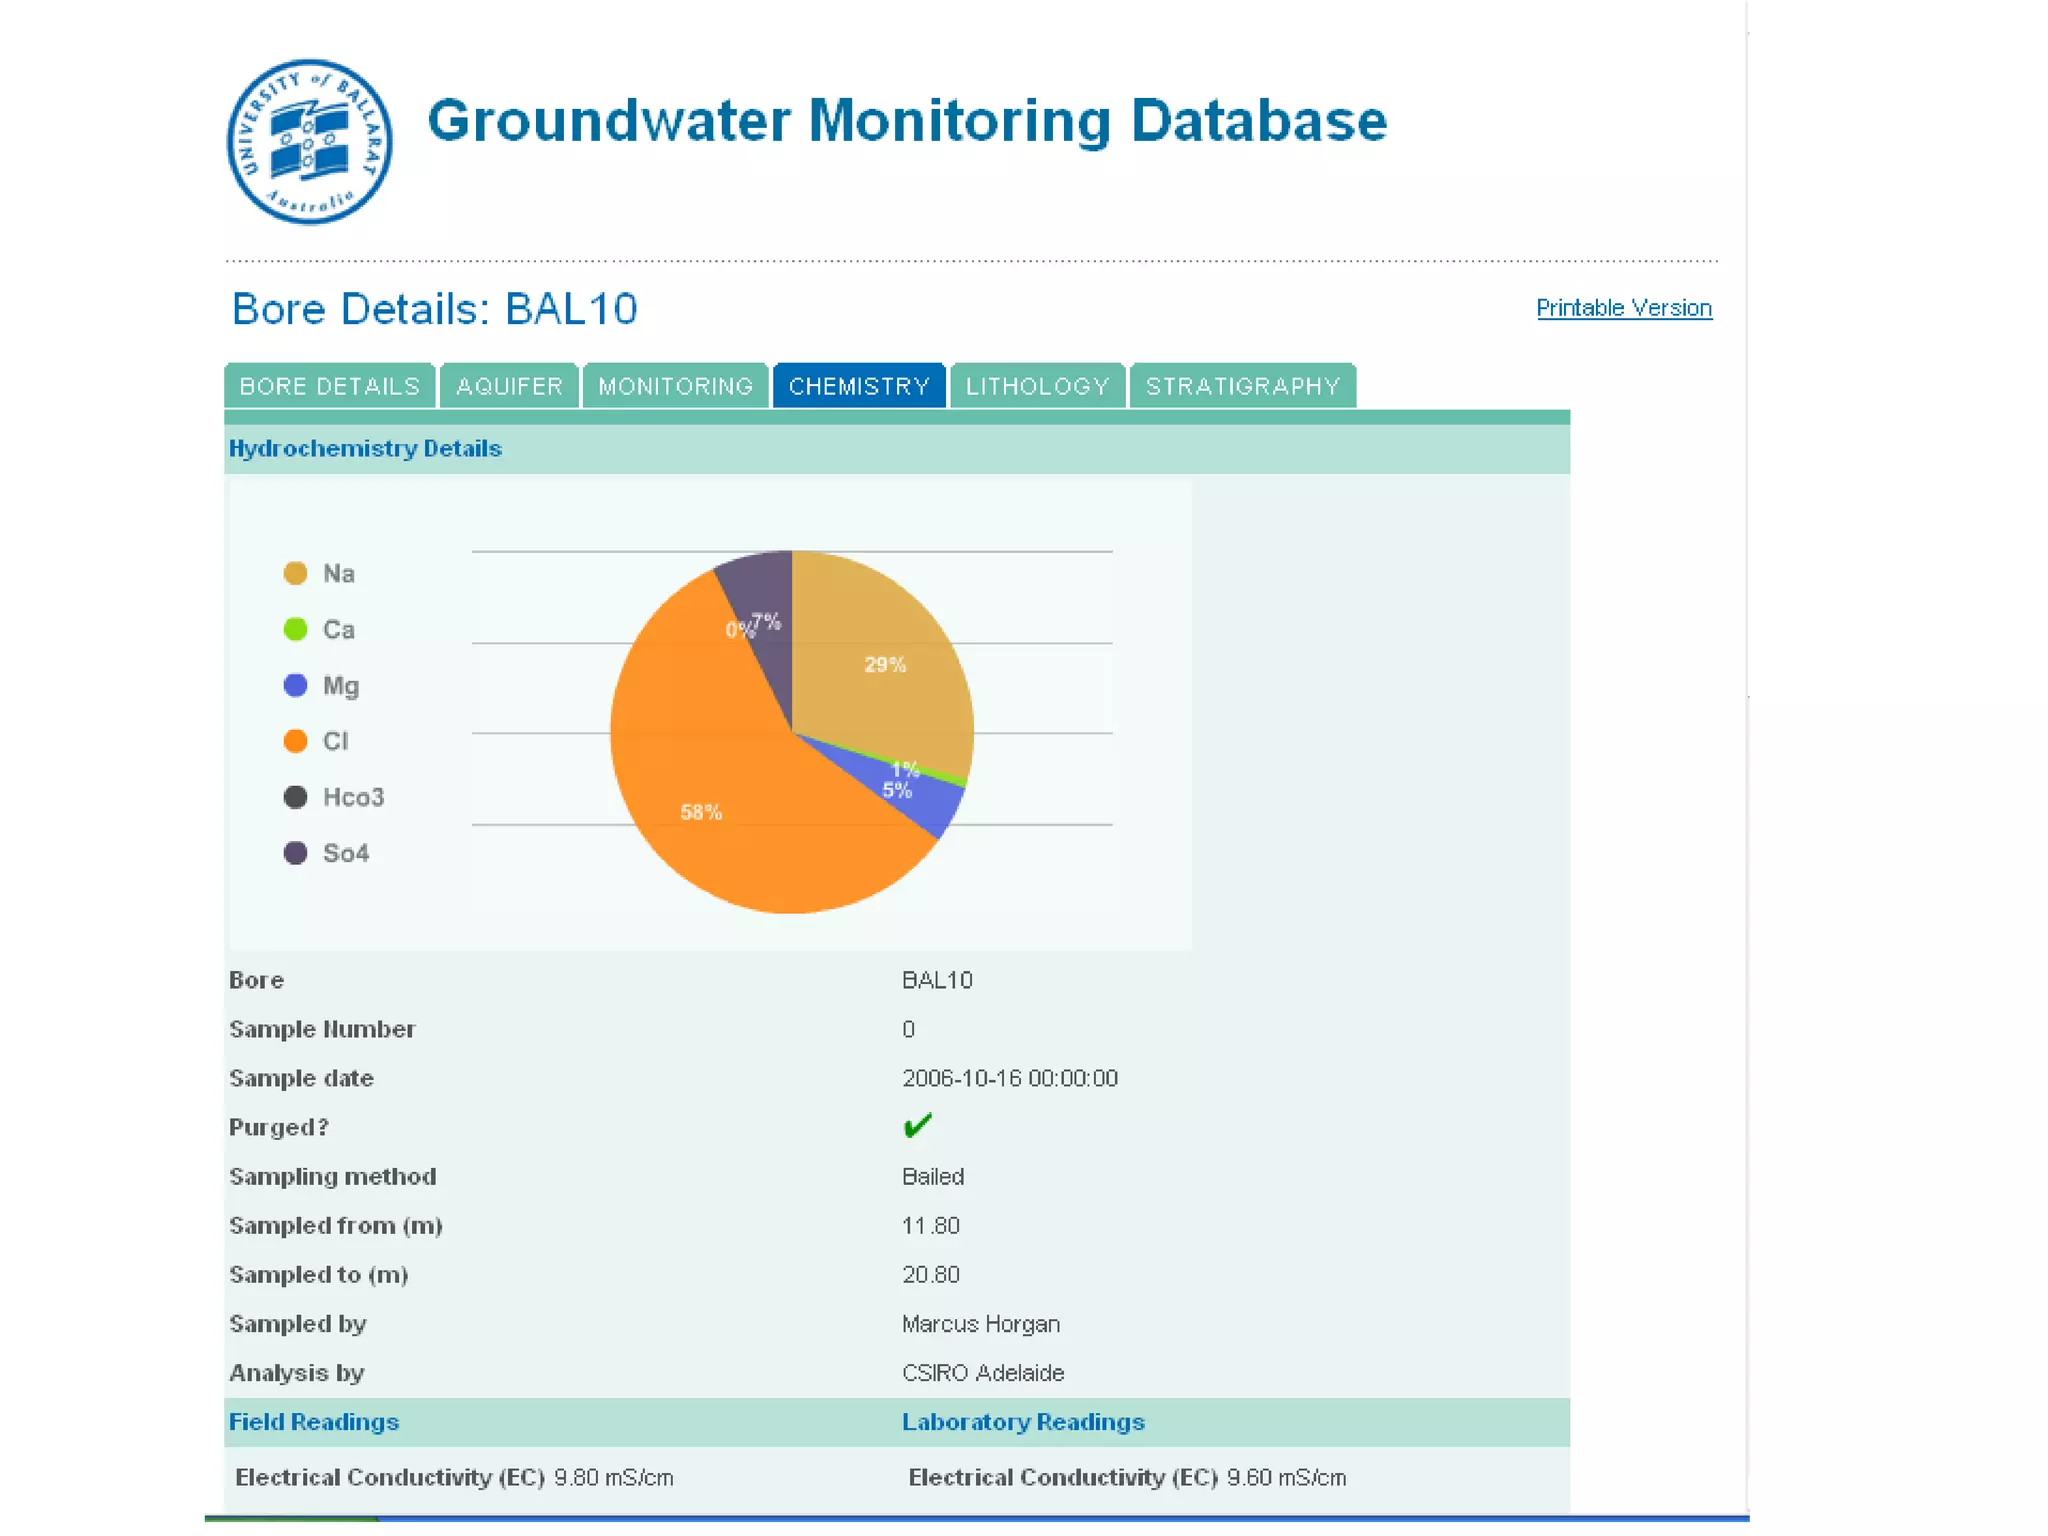Go to the Lithology tab

click(x=1037, y=386)
